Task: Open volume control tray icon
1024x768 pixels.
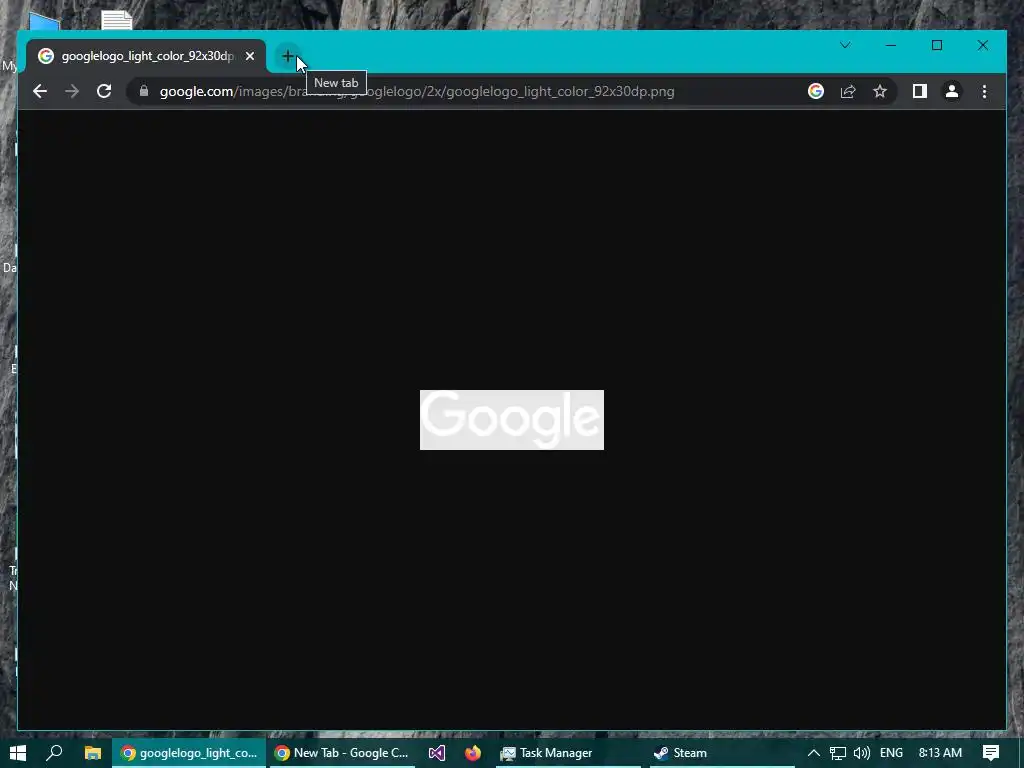Action: click(x=861, y=753)
